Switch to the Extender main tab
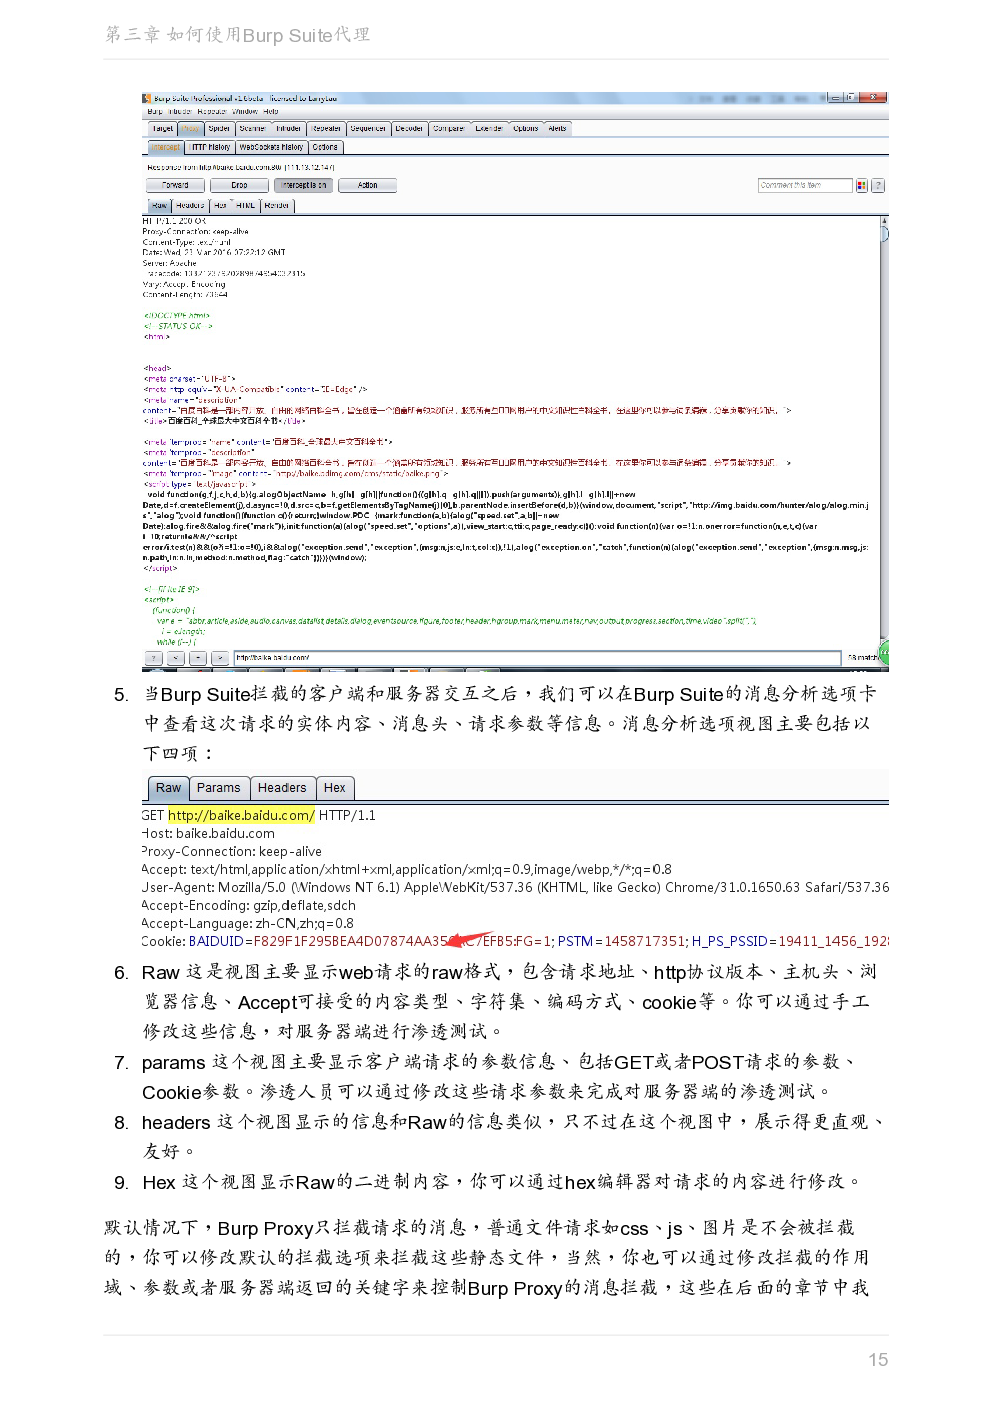The width and height of the screenshot is (992, 1403). pos(489,129)
